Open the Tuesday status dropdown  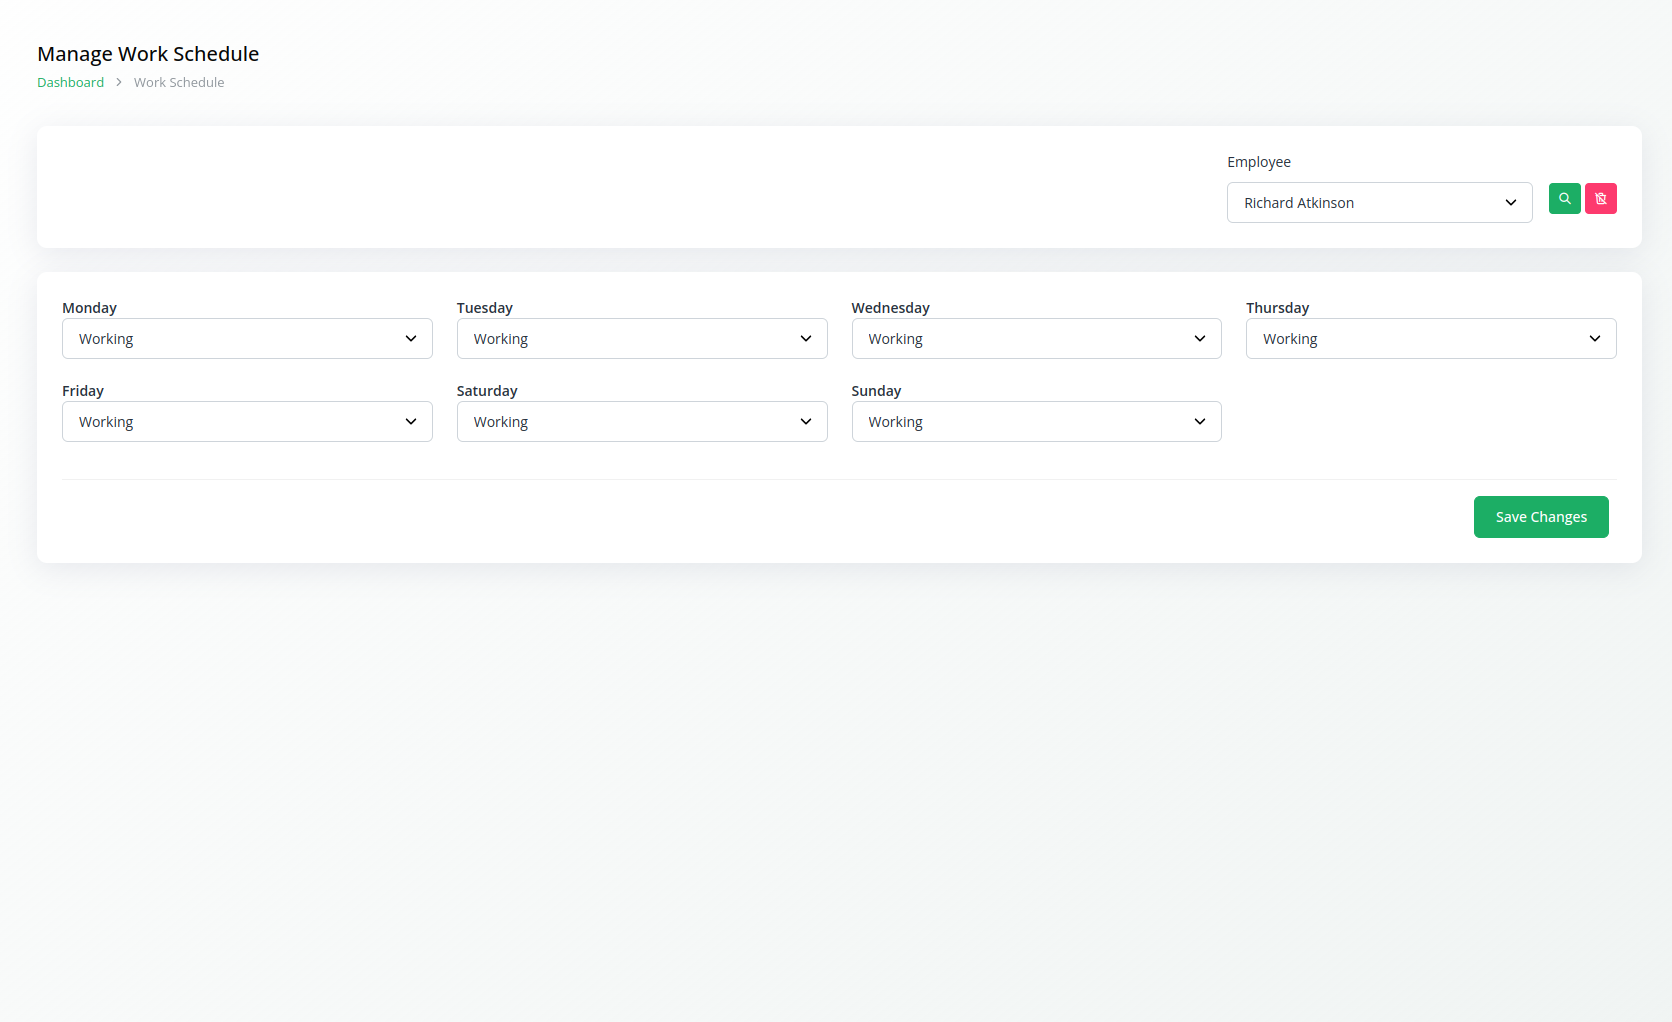[641, 339]
